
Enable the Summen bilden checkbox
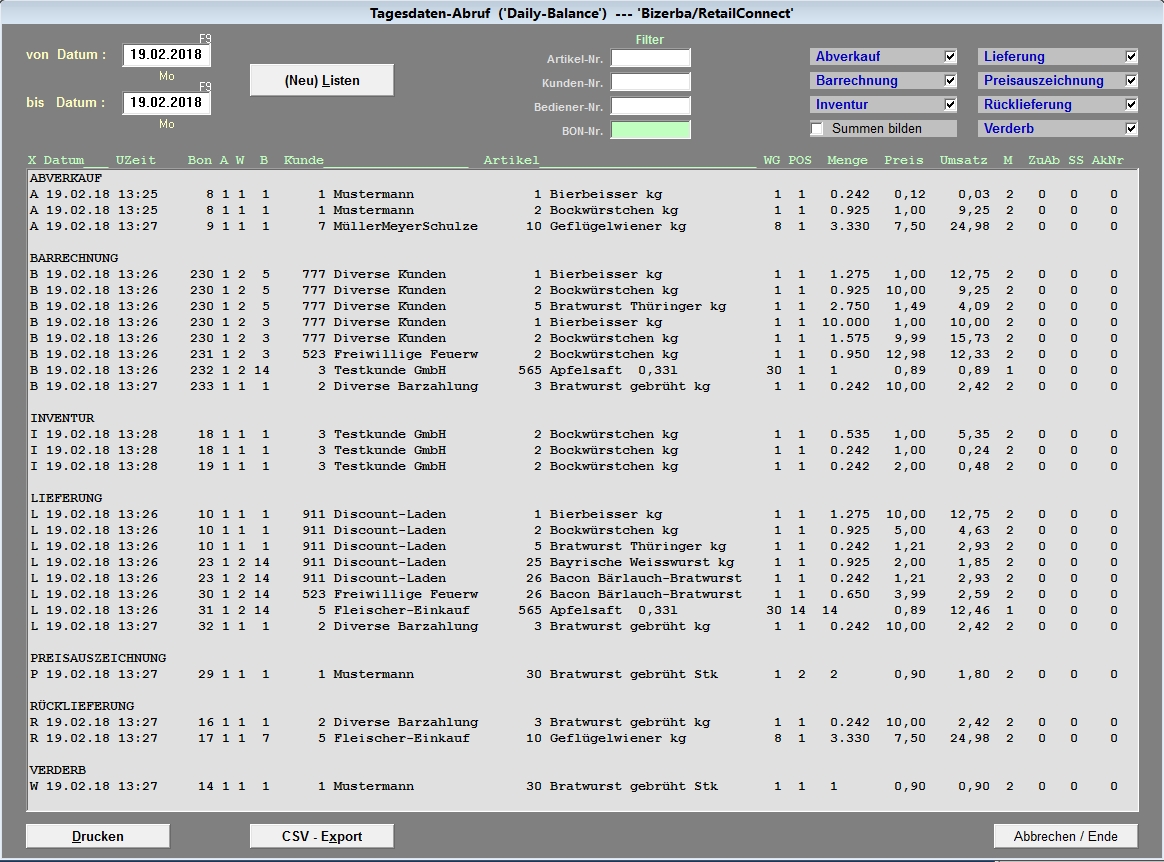[x=818, y=129]
